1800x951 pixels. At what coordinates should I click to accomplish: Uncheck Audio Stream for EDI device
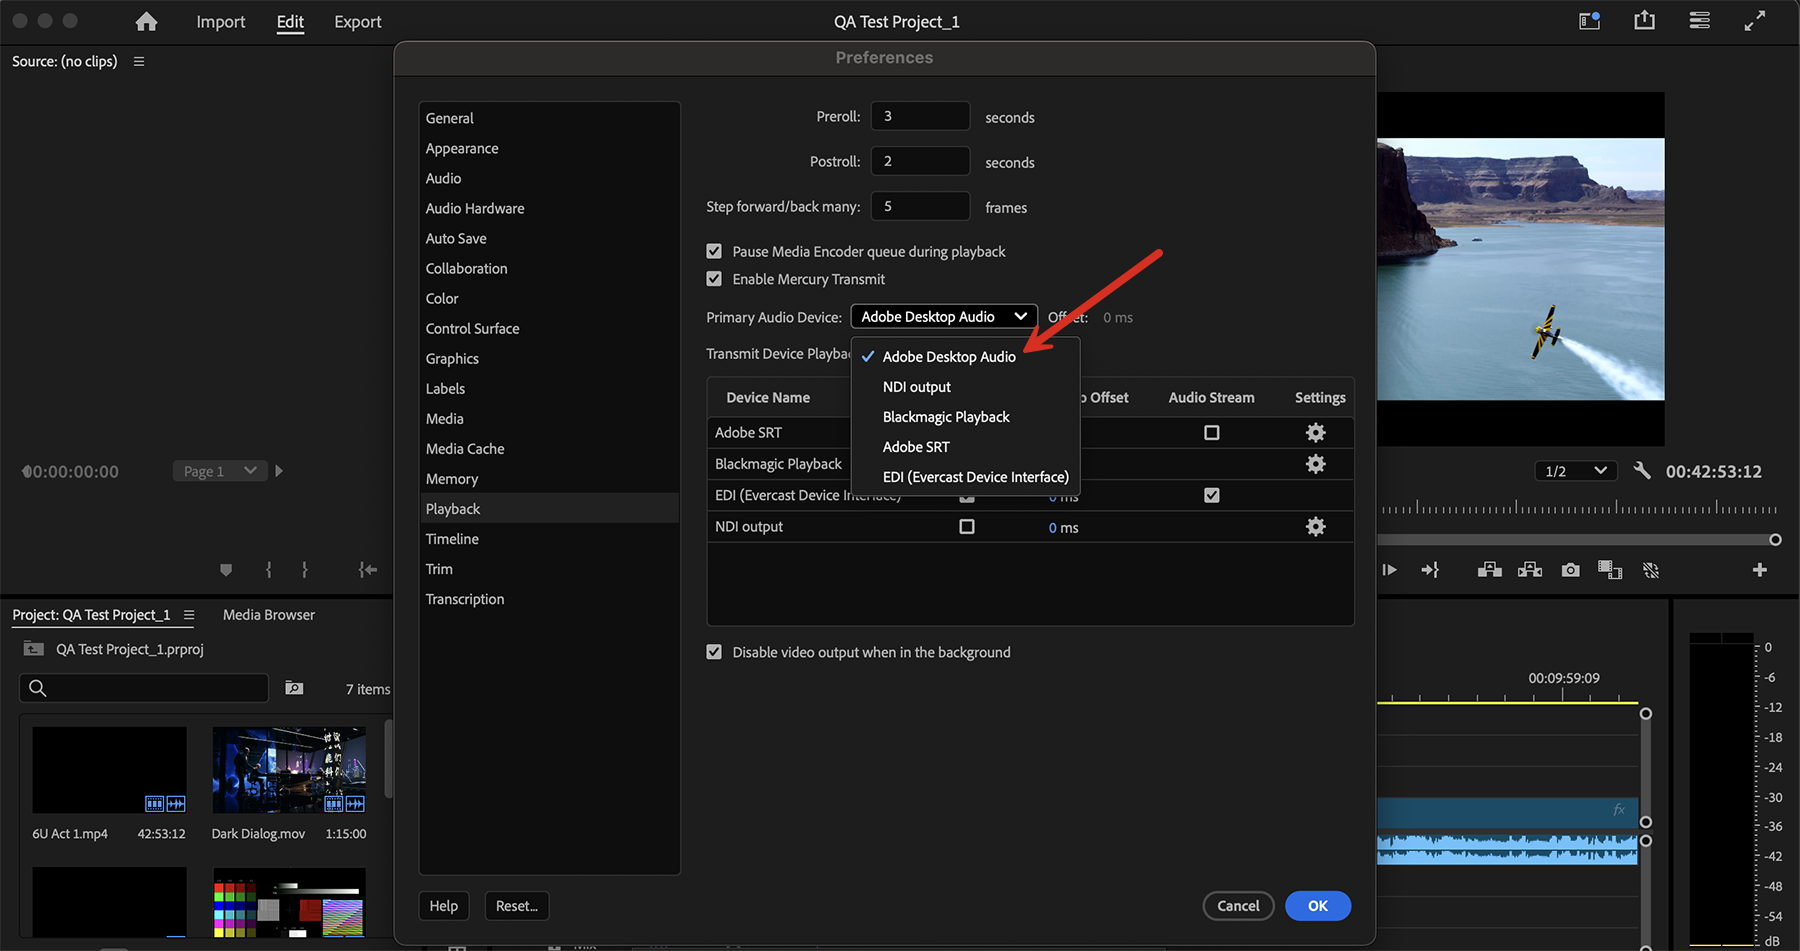[x=1212, y=495]
